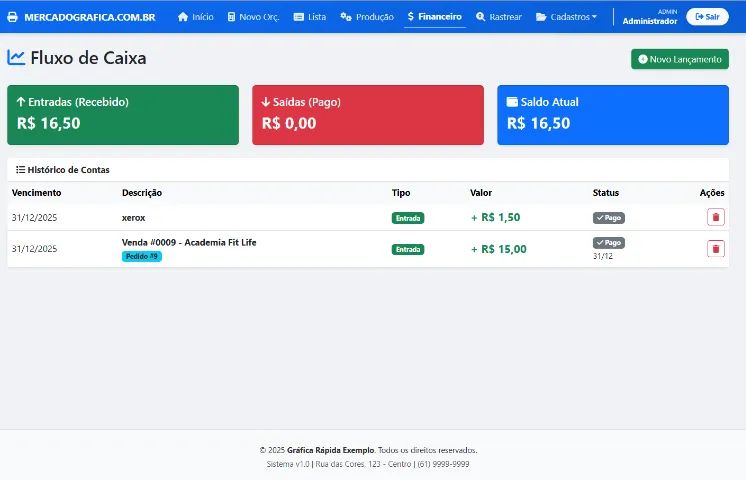746x480 pixels.
Task: Click the down arrow icon in Saídas card
Action: (x=266, y=102)
